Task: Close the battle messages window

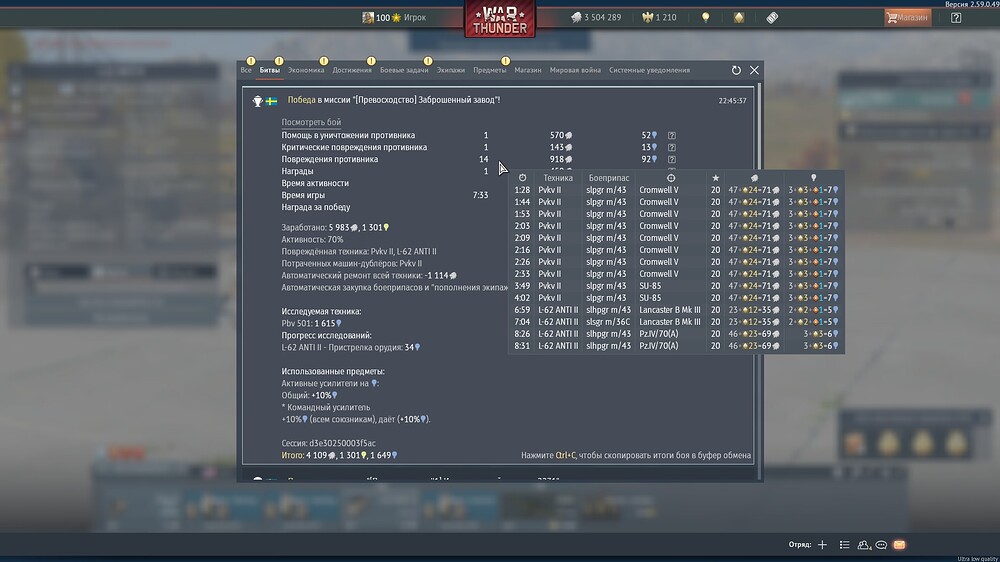Action: pyautogui.click(x=754, y=70)
